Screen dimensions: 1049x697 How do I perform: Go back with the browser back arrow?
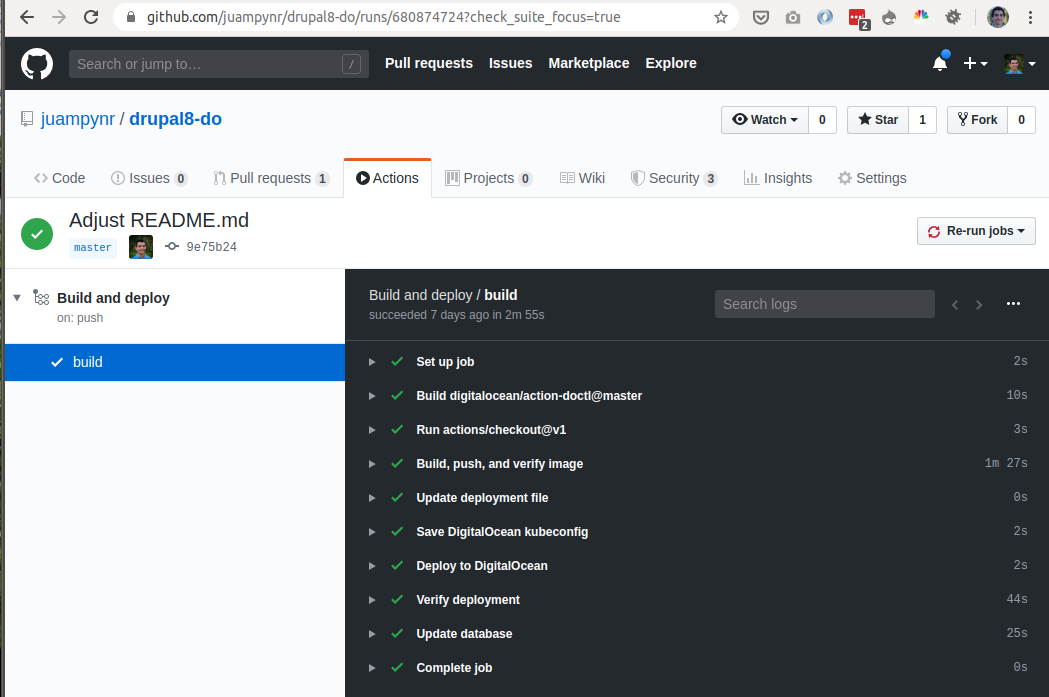pyautogui.click(x=27, y=17)
